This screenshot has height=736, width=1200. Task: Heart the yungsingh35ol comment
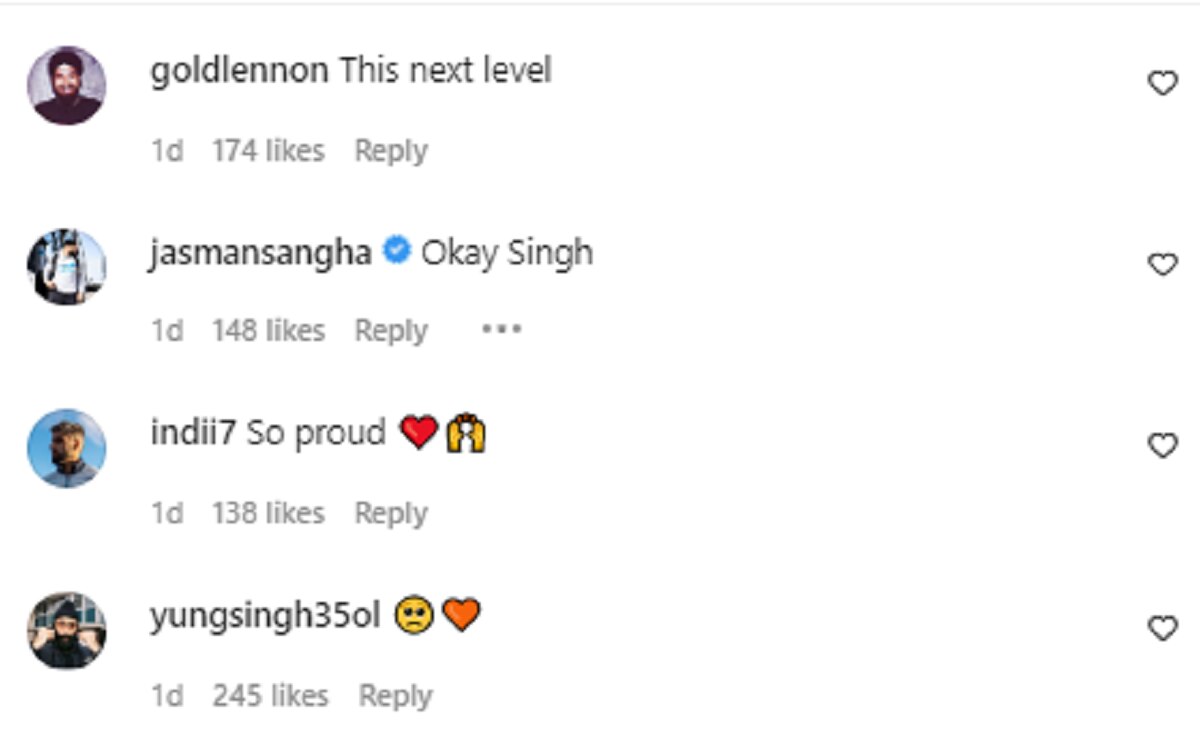point(1162,628)
